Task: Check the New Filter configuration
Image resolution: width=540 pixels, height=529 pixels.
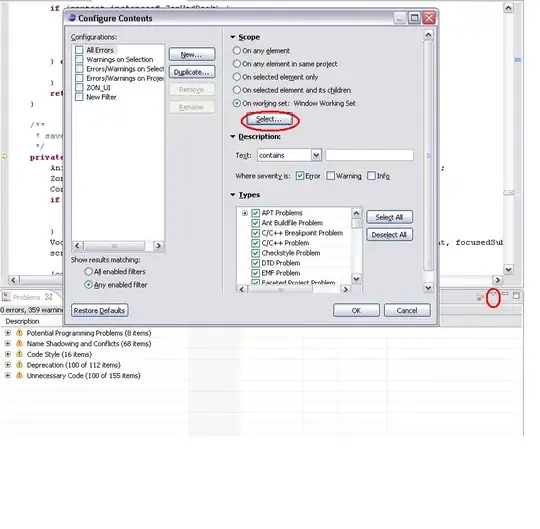Action: tap(79, 97)
